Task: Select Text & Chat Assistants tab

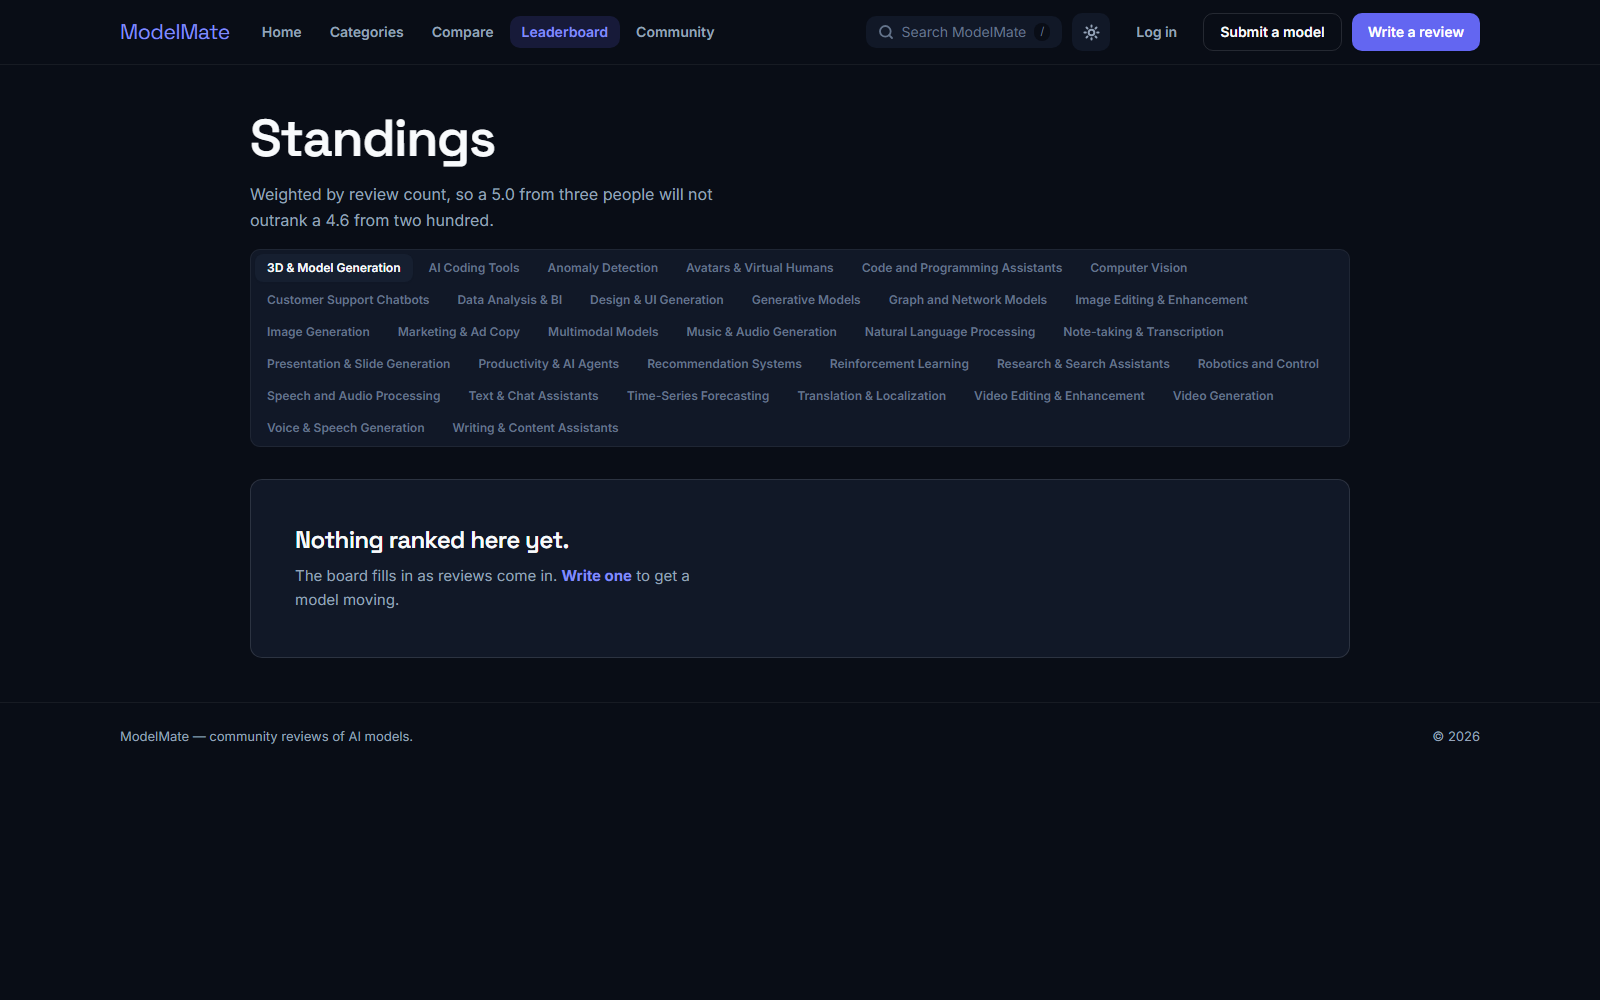Action: click(534, 396)
